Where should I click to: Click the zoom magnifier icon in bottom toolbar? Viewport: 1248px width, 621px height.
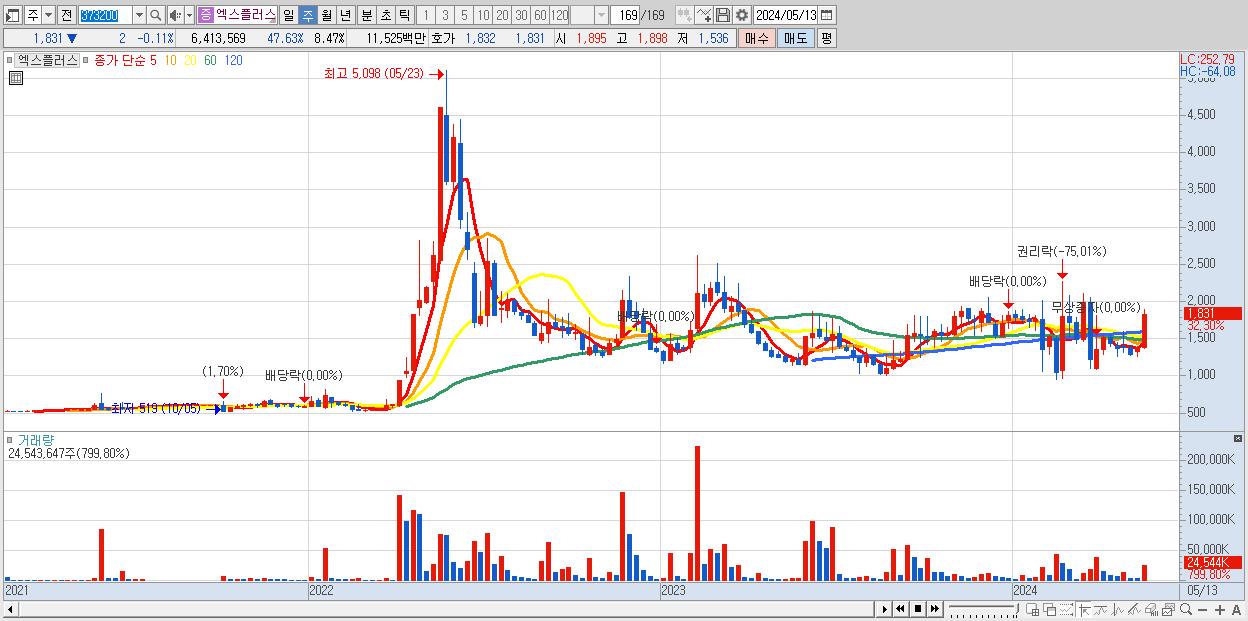coord(1185,609)
